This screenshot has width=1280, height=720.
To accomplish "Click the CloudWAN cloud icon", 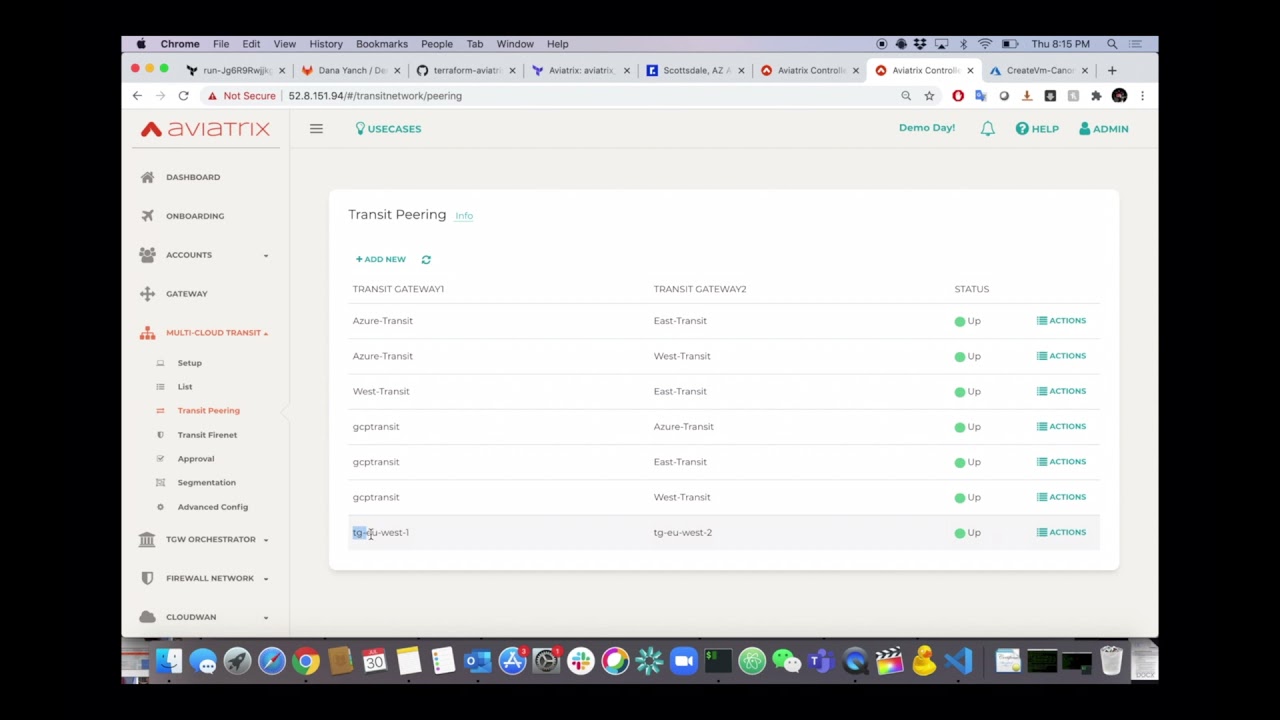I will click(147, 617).
